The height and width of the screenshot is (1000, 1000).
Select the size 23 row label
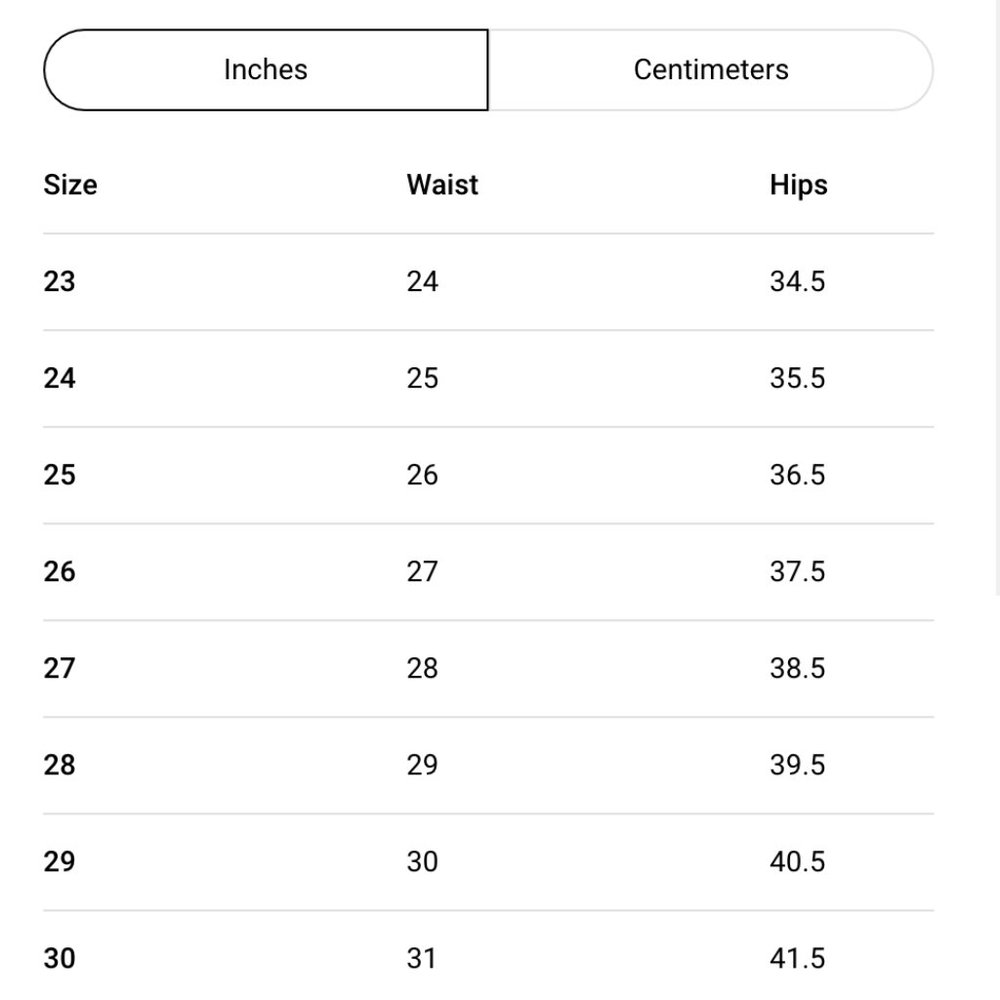[59, 281]
